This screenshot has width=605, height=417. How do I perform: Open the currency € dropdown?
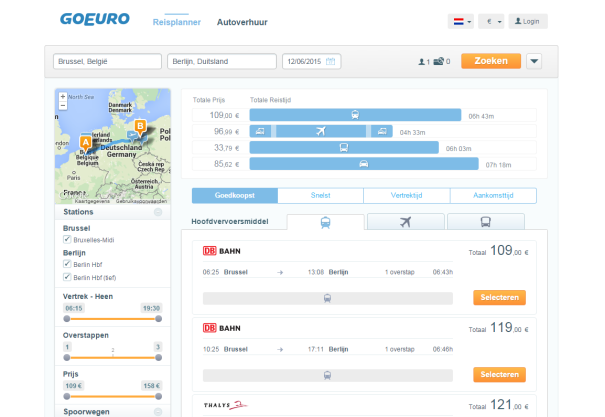(x=491, y=22)
